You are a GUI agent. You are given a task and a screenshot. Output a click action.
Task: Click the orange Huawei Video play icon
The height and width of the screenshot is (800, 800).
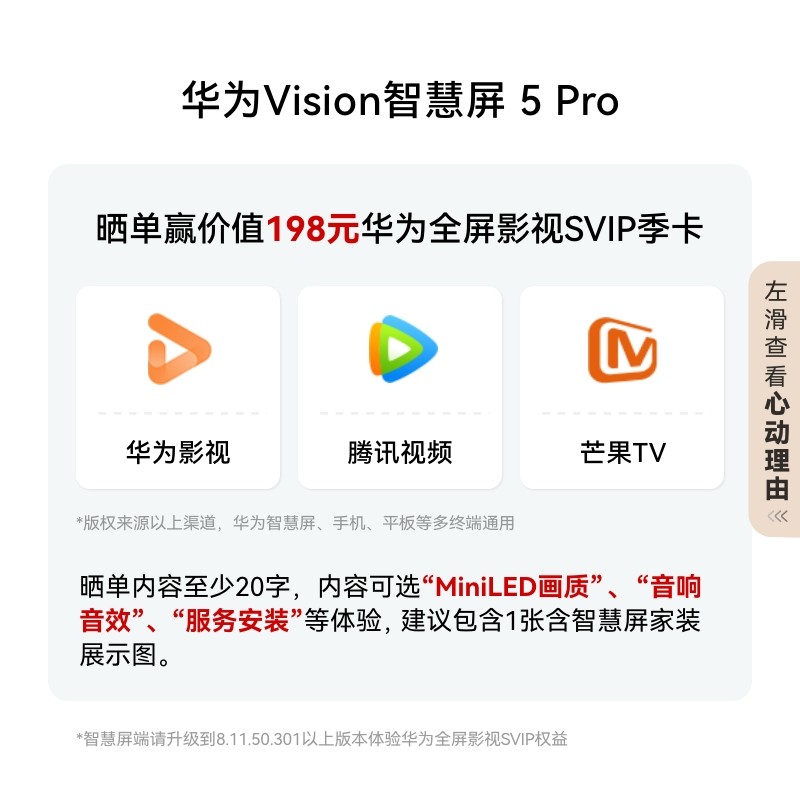(179, 349)
